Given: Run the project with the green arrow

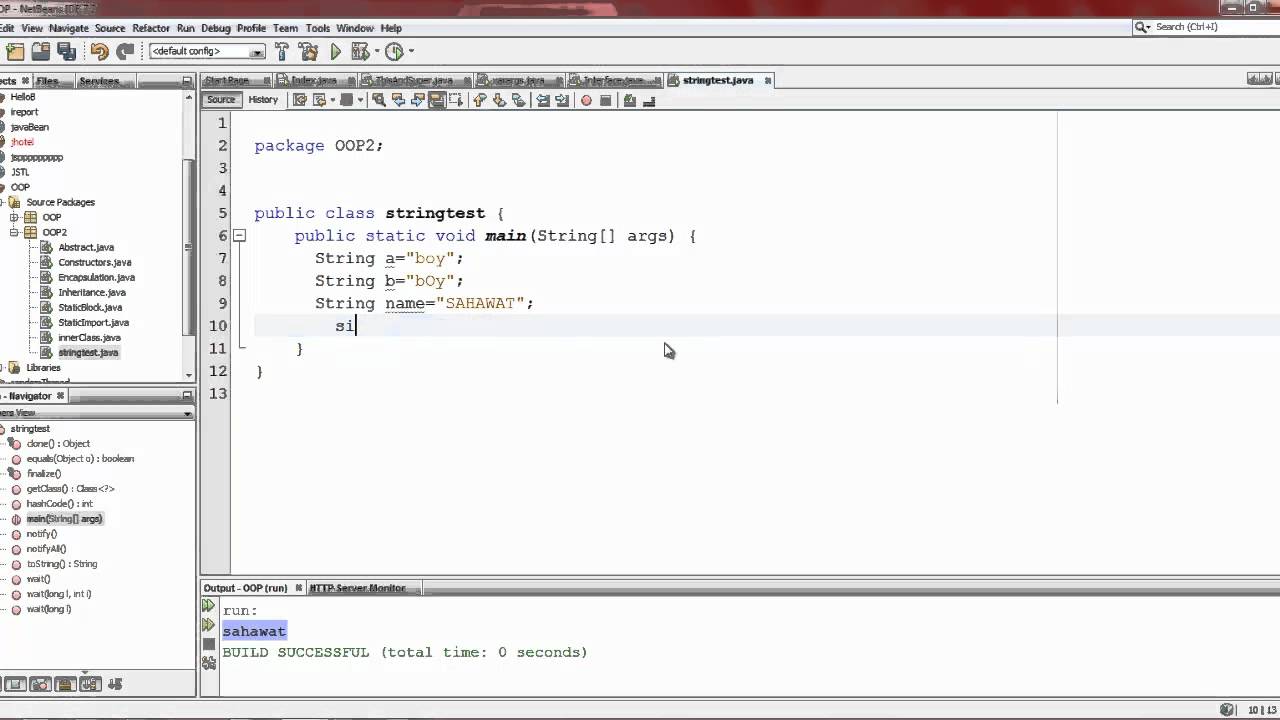Looking at the screenshot, I should 335,51.
